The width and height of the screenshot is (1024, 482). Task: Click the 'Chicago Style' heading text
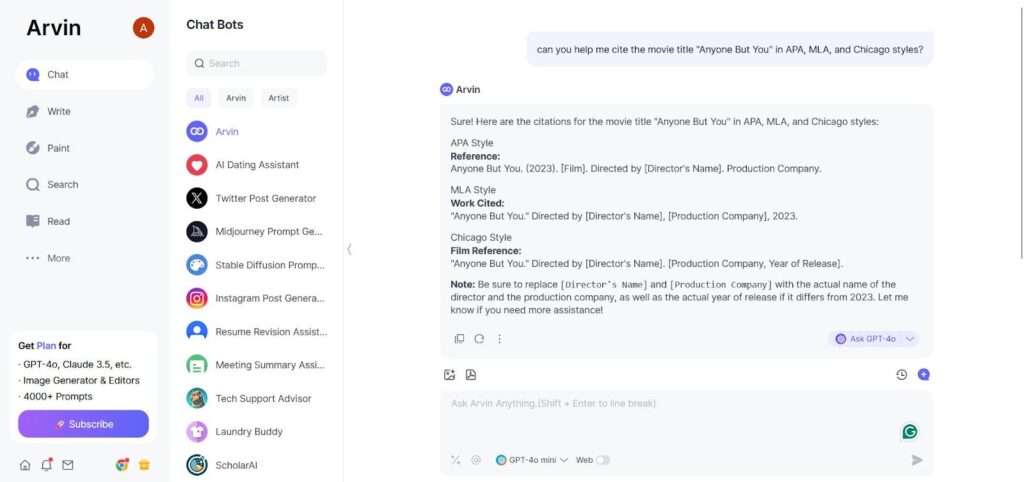(481, 237)
